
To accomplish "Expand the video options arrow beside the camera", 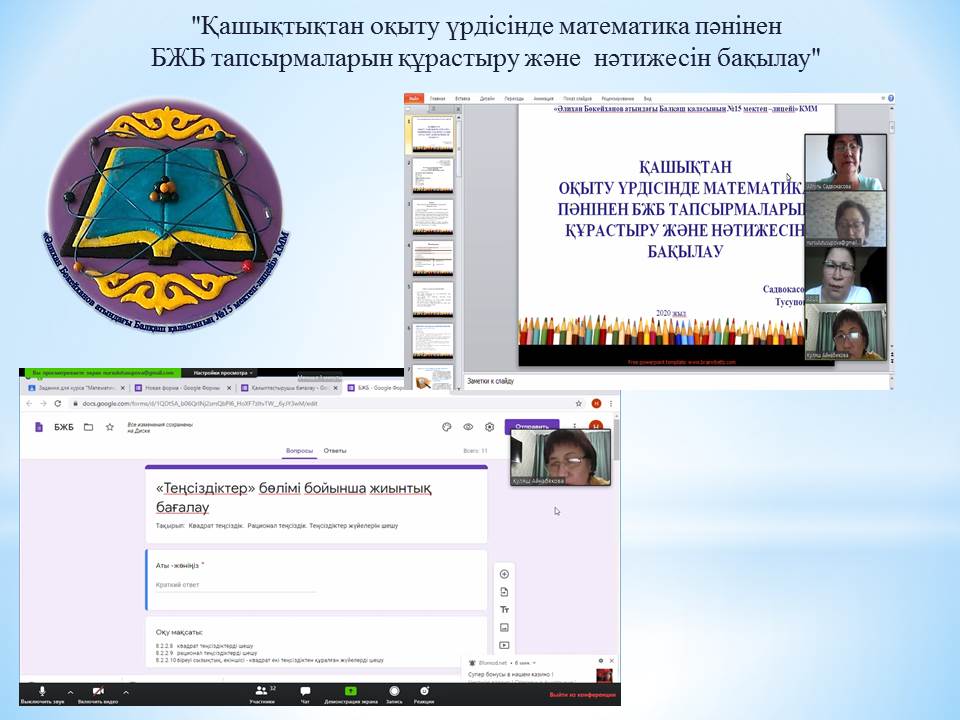I will point(127,691).
